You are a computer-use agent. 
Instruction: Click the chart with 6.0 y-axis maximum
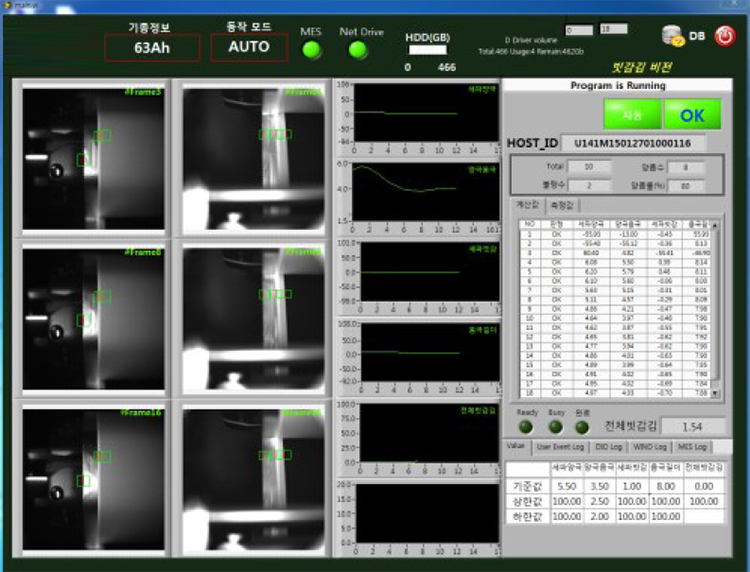pyautogui.click(x=426, y=192)
